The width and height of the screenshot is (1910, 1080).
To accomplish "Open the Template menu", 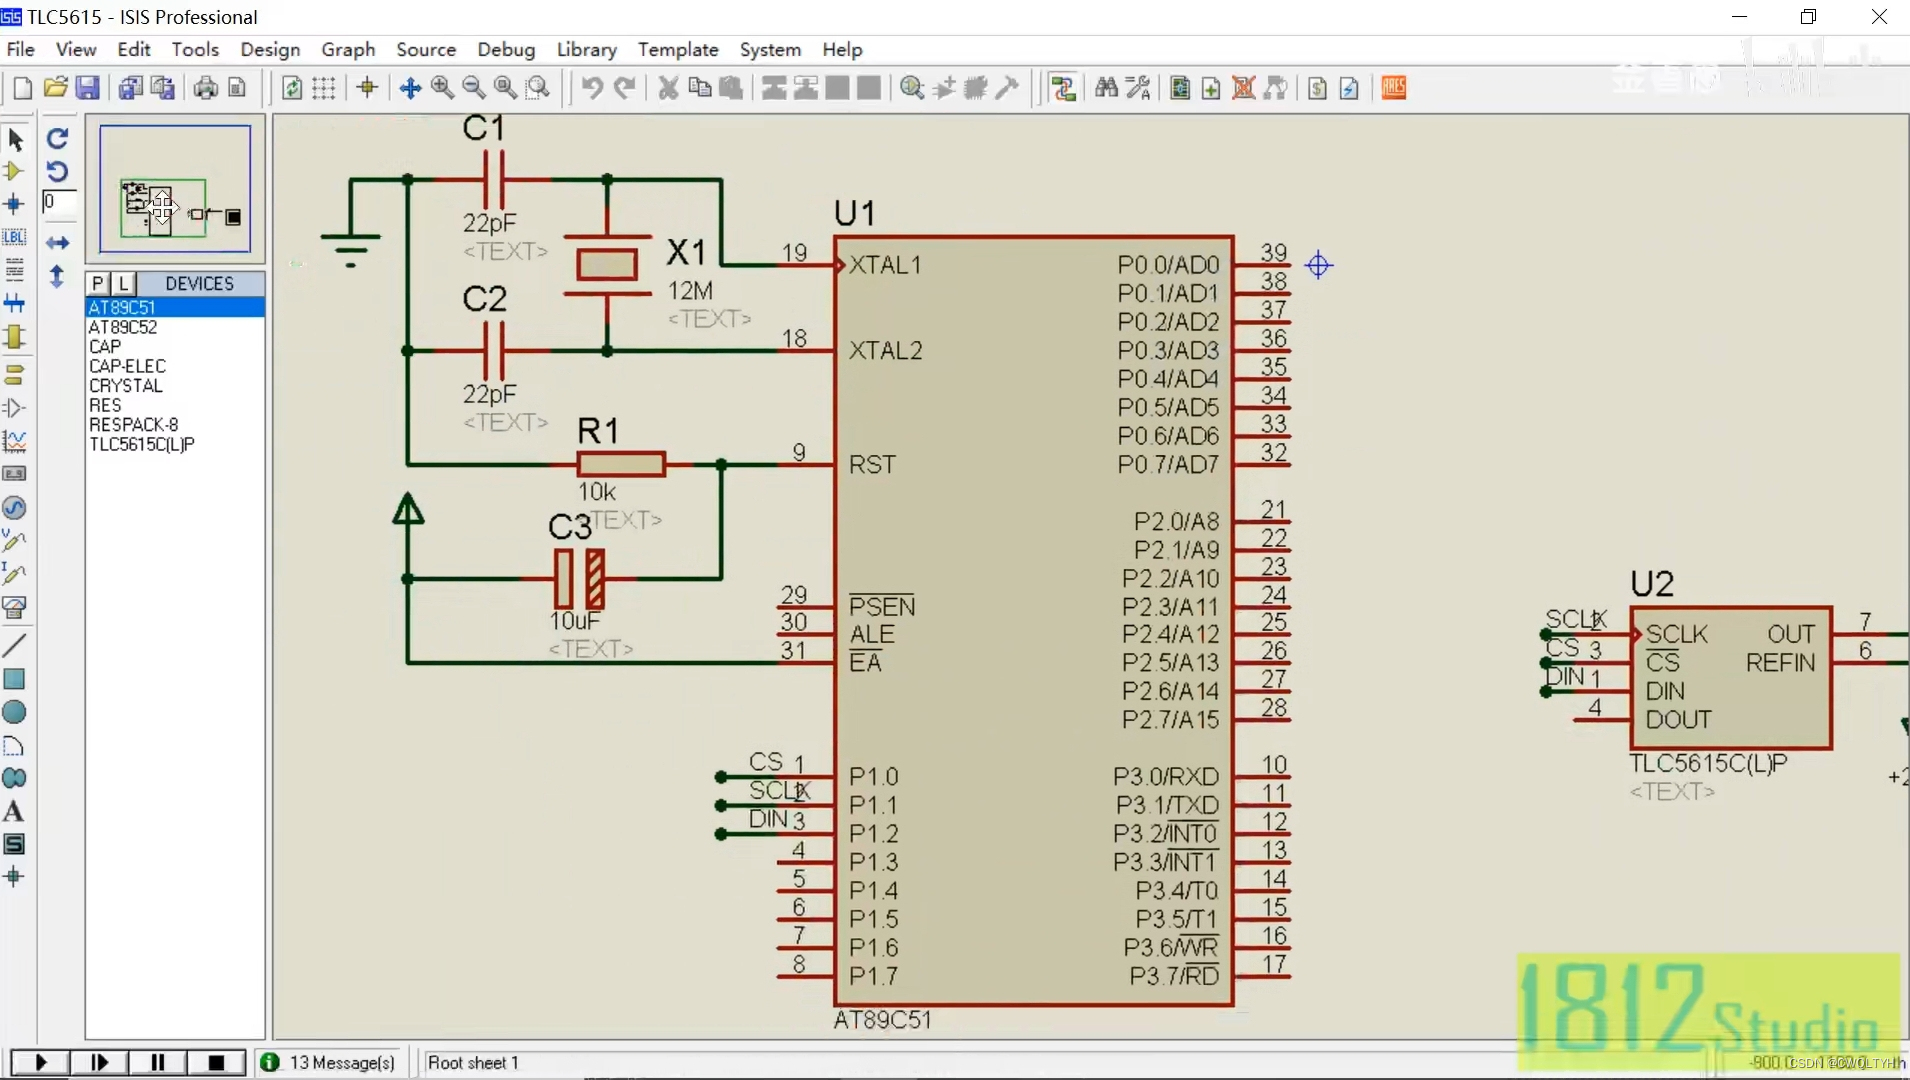I will click(x=678, y=49).
